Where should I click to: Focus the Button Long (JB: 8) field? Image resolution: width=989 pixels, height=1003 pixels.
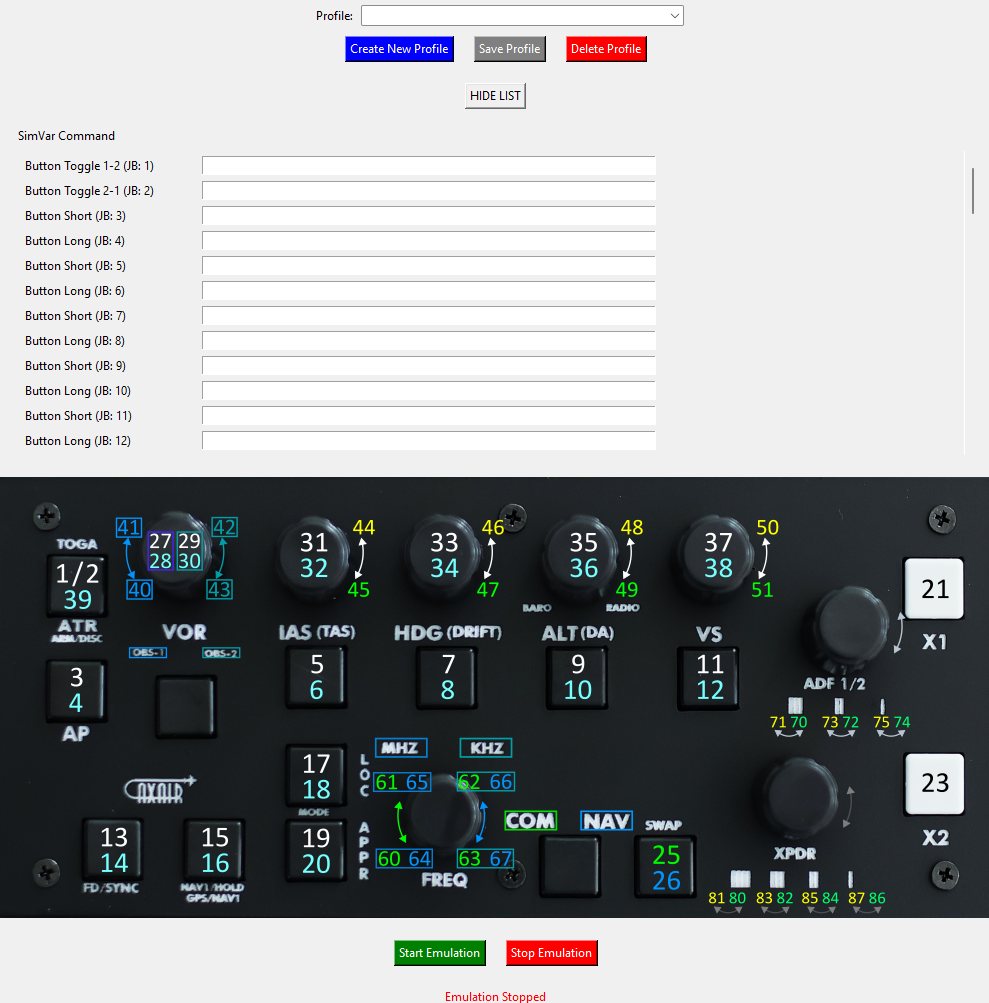(x=429, y=340)
